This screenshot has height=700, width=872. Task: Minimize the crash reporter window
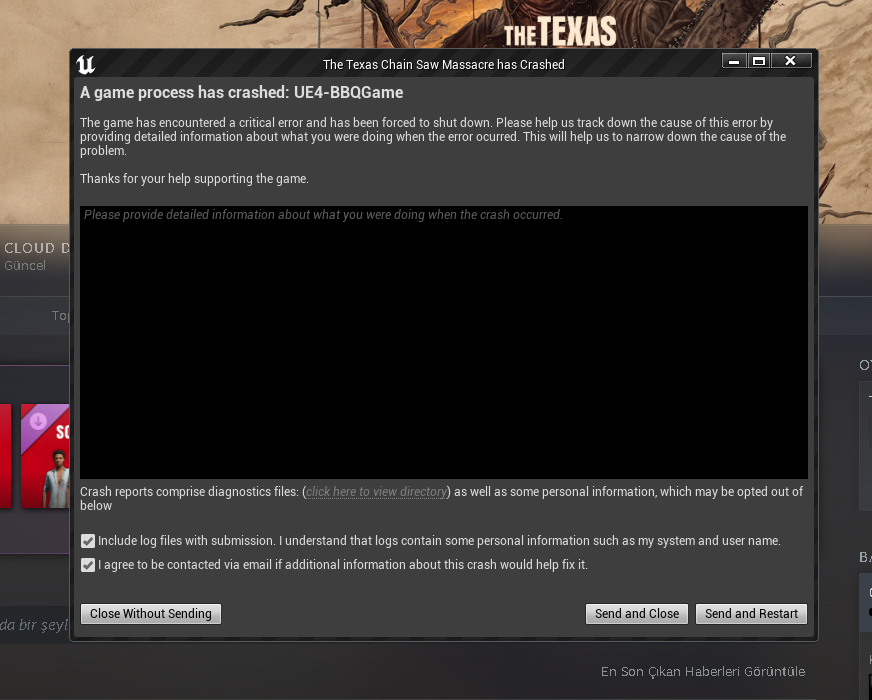pos(734,61)
